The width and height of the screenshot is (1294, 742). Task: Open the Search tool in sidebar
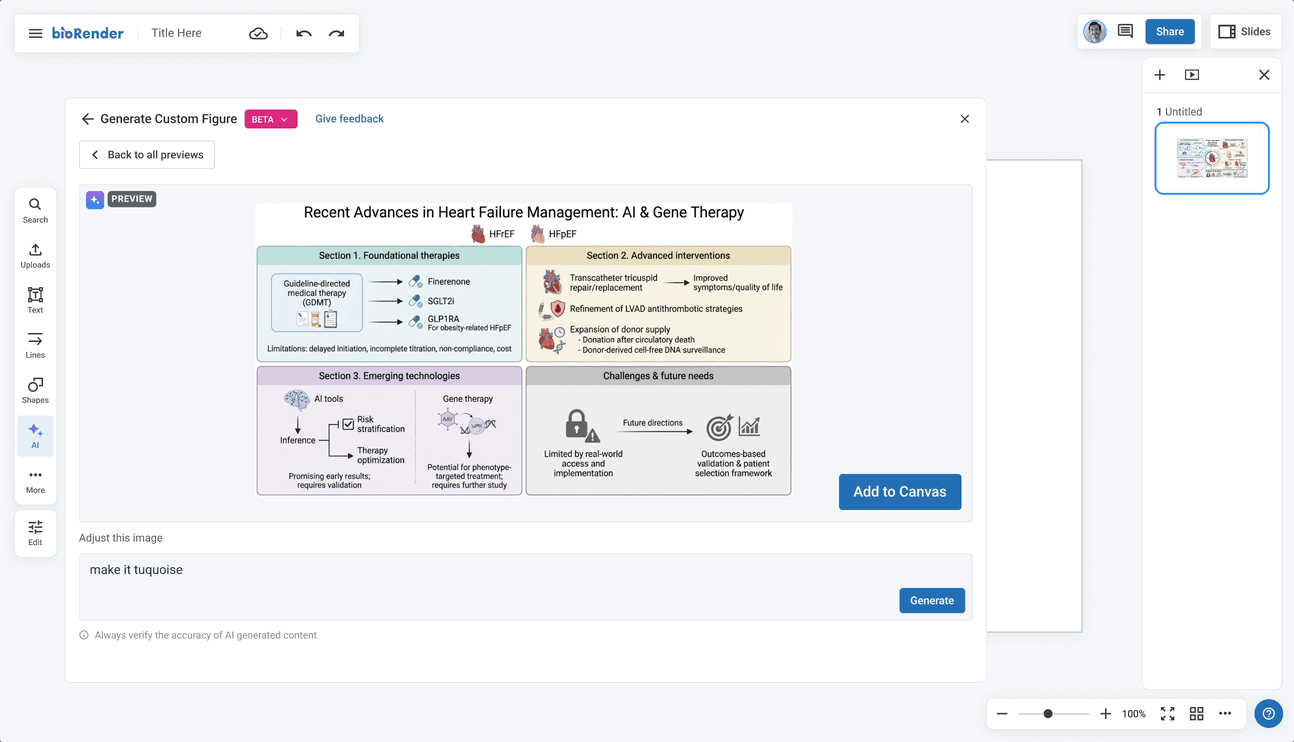point(35,210)
